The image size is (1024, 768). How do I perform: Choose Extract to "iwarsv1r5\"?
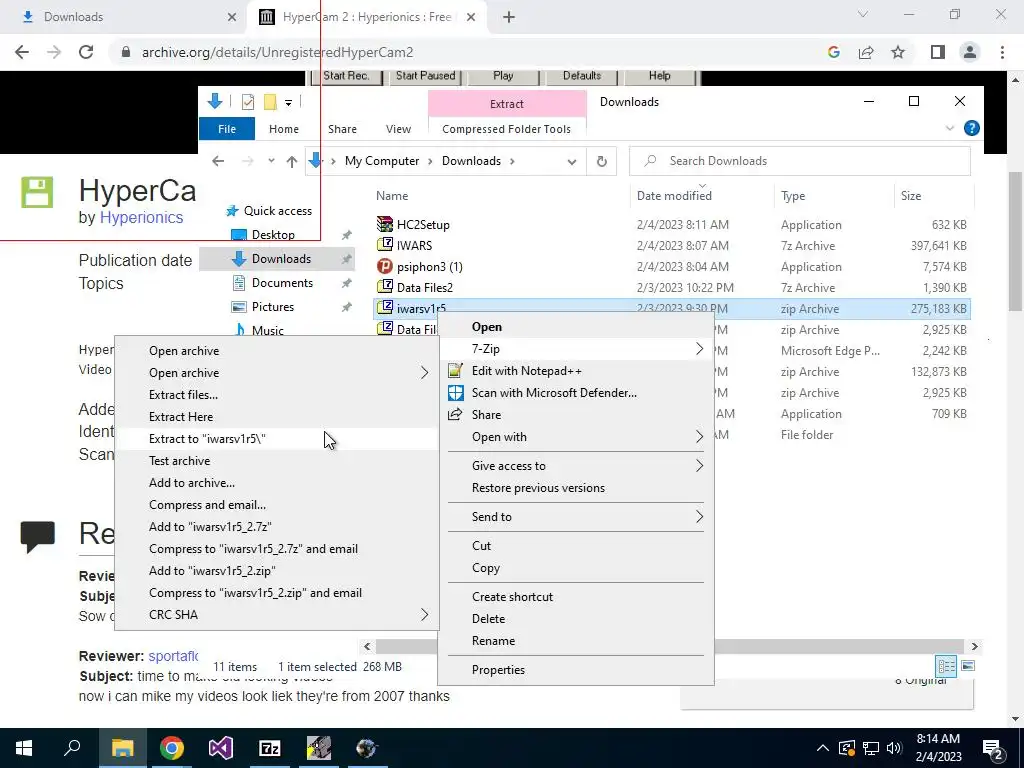276,439
